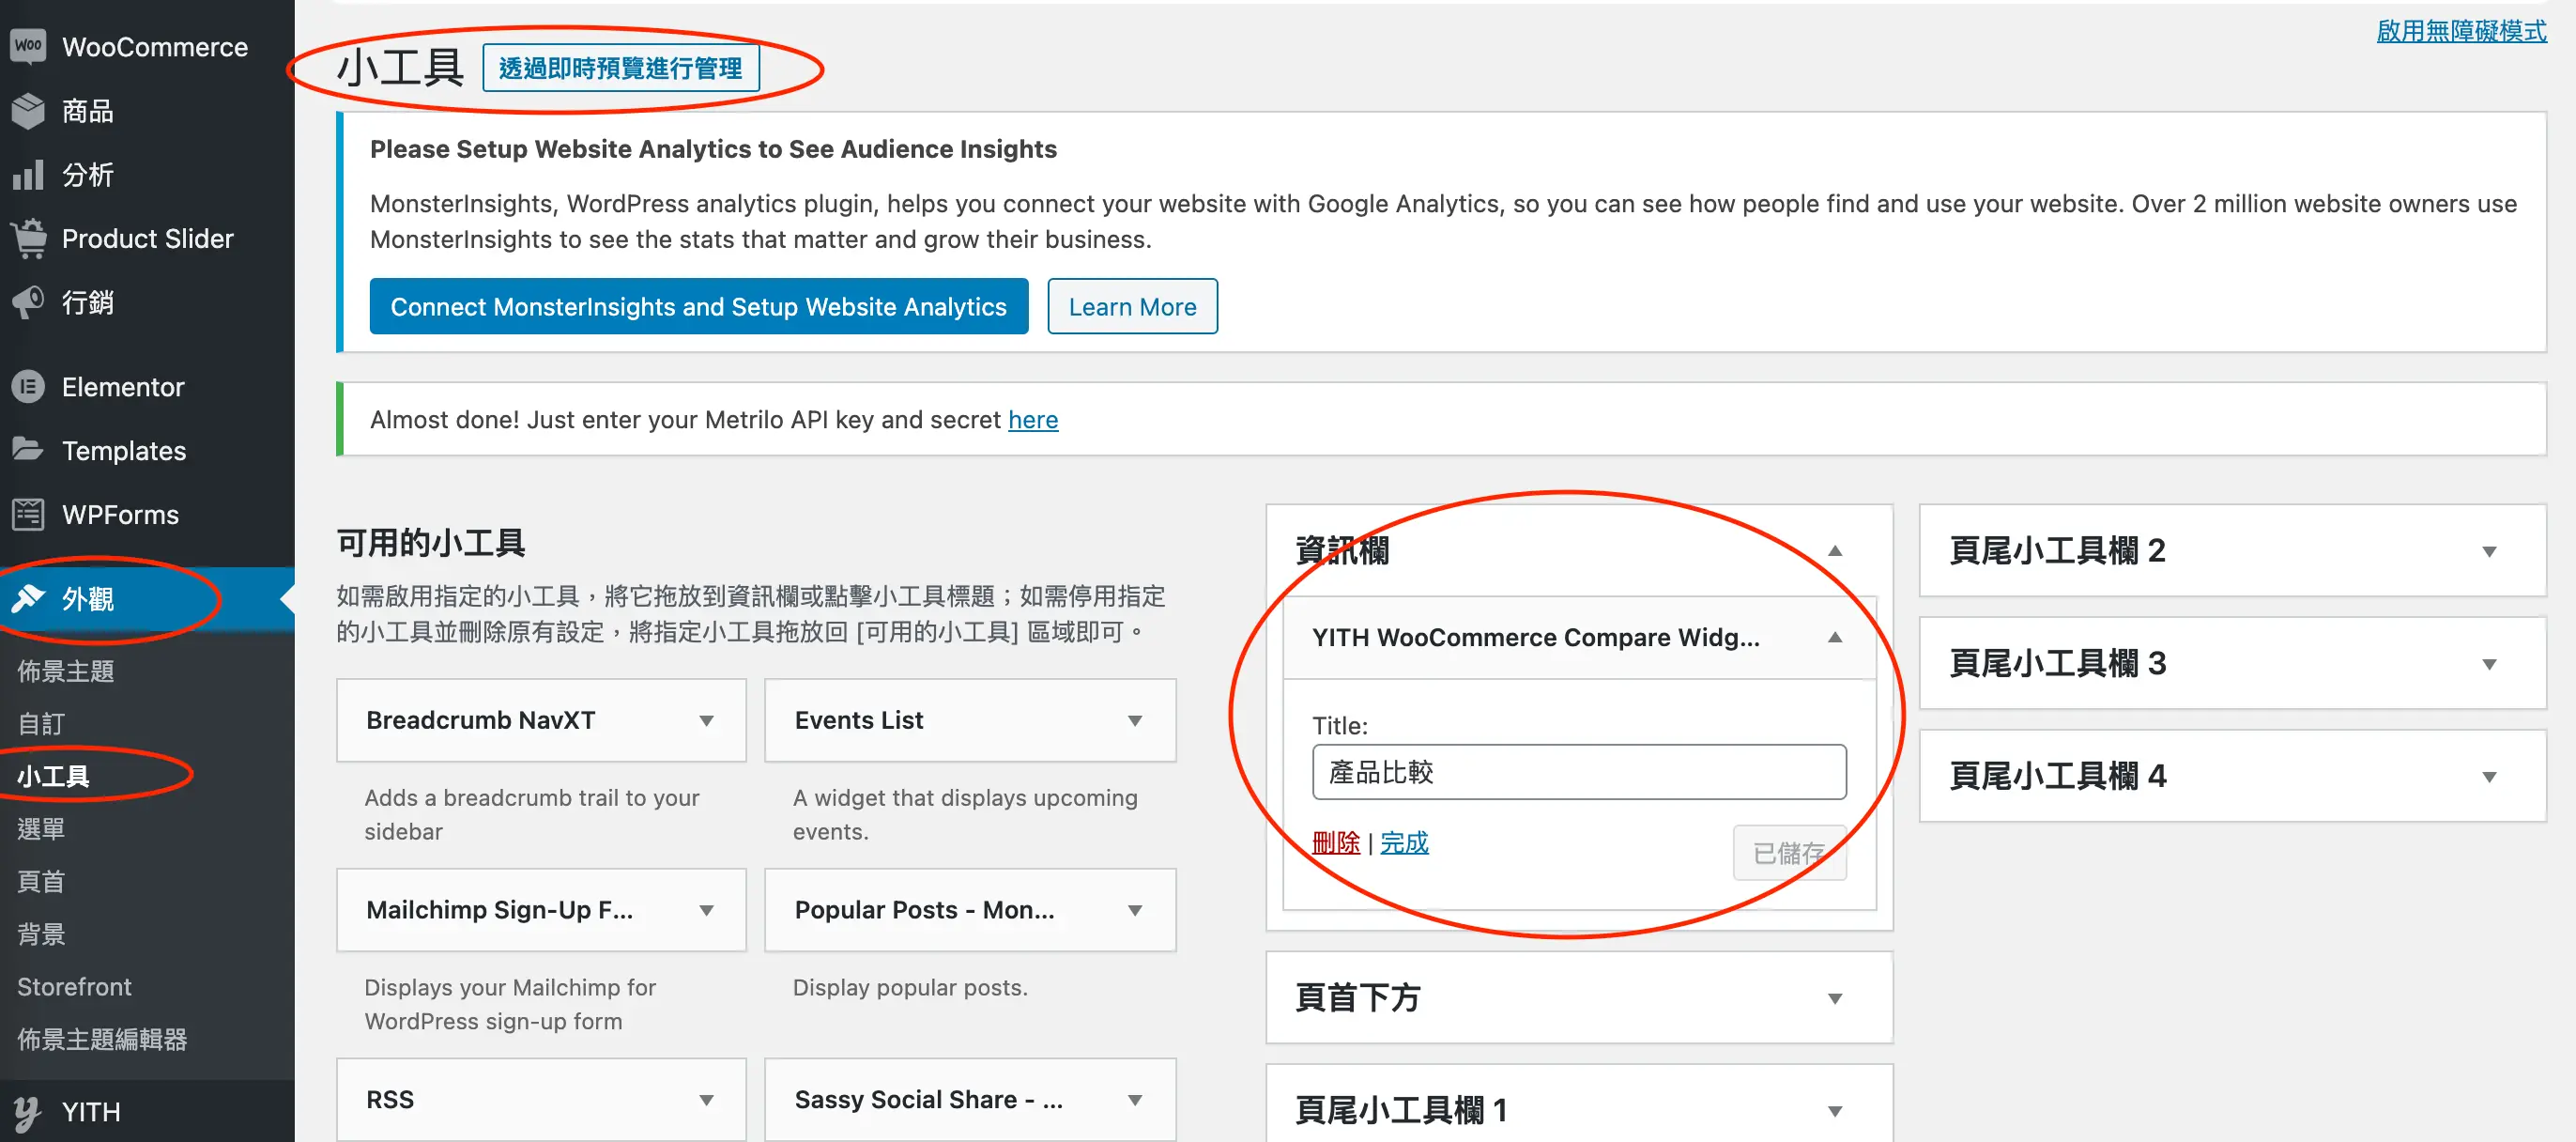Click the 完成 link in Compare widget

[x=1404, y=843]
